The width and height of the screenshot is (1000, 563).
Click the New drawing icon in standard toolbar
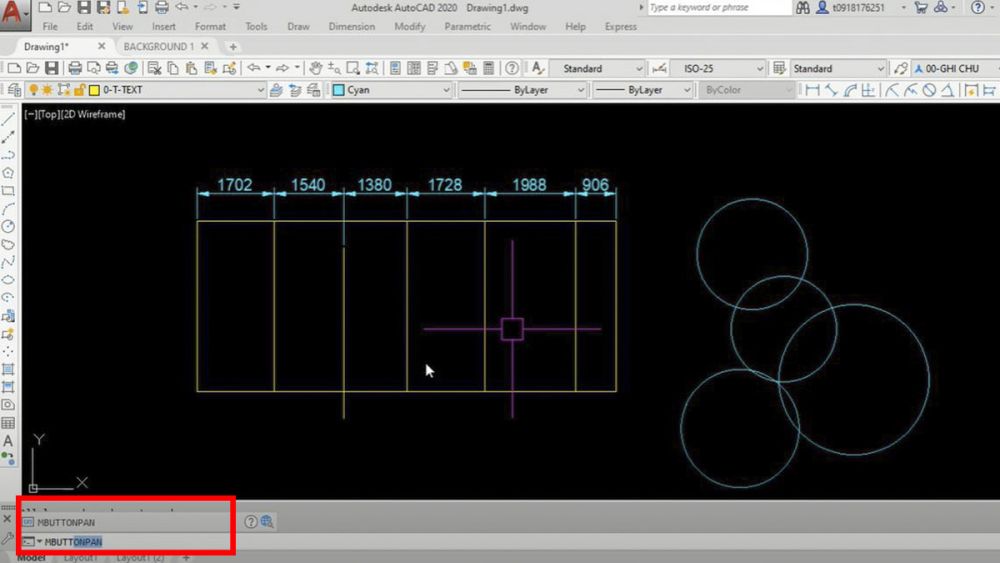[14, 68]
